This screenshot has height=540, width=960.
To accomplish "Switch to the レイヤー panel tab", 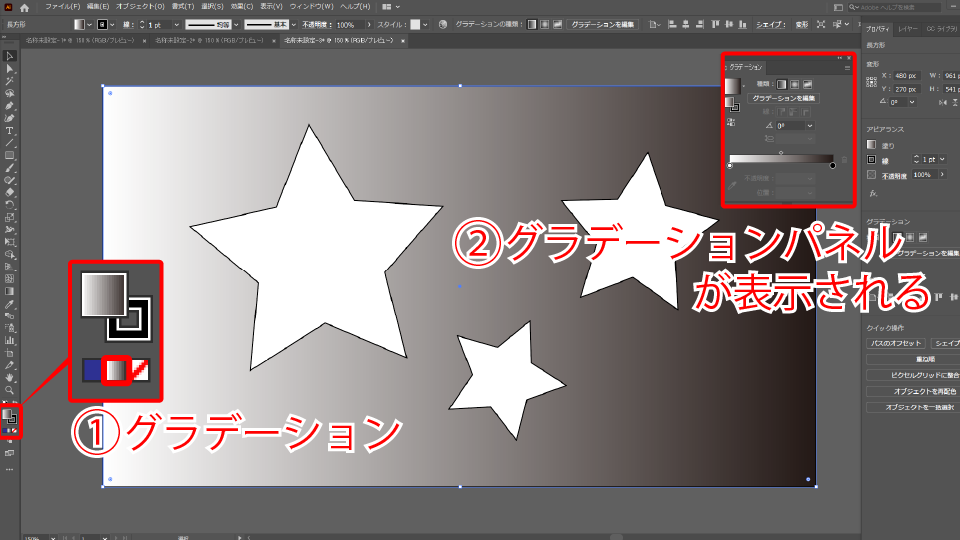I will (907, 29).
